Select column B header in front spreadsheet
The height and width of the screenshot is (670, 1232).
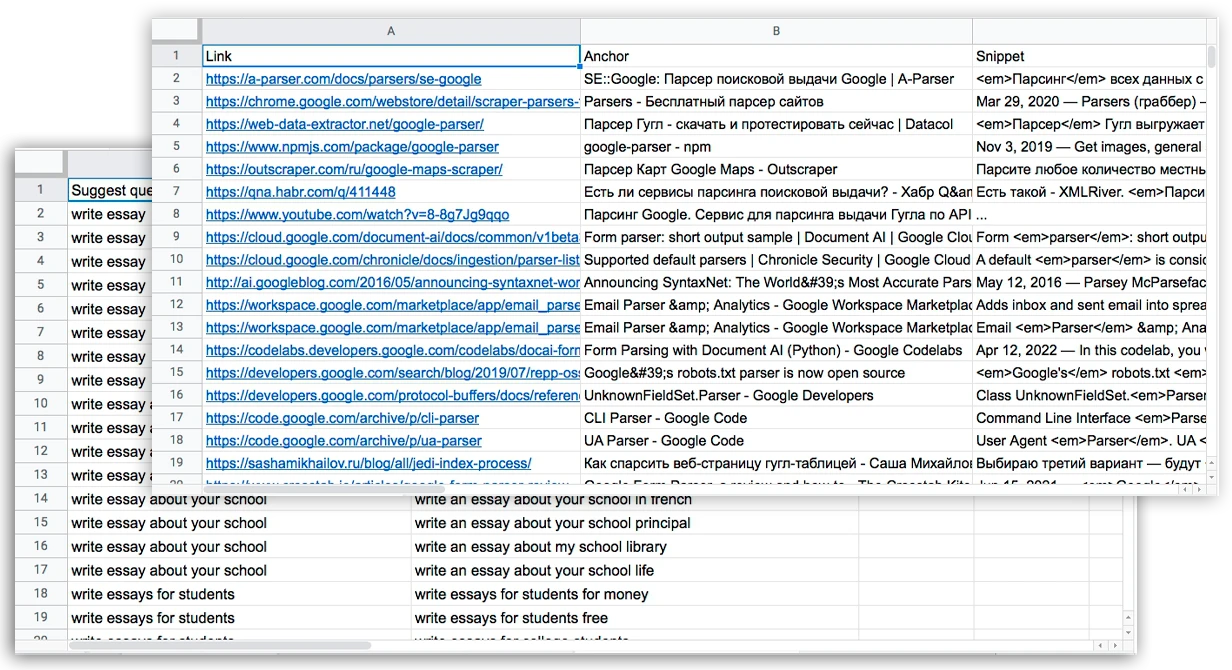pyautogui.click(x=776, y=31)
